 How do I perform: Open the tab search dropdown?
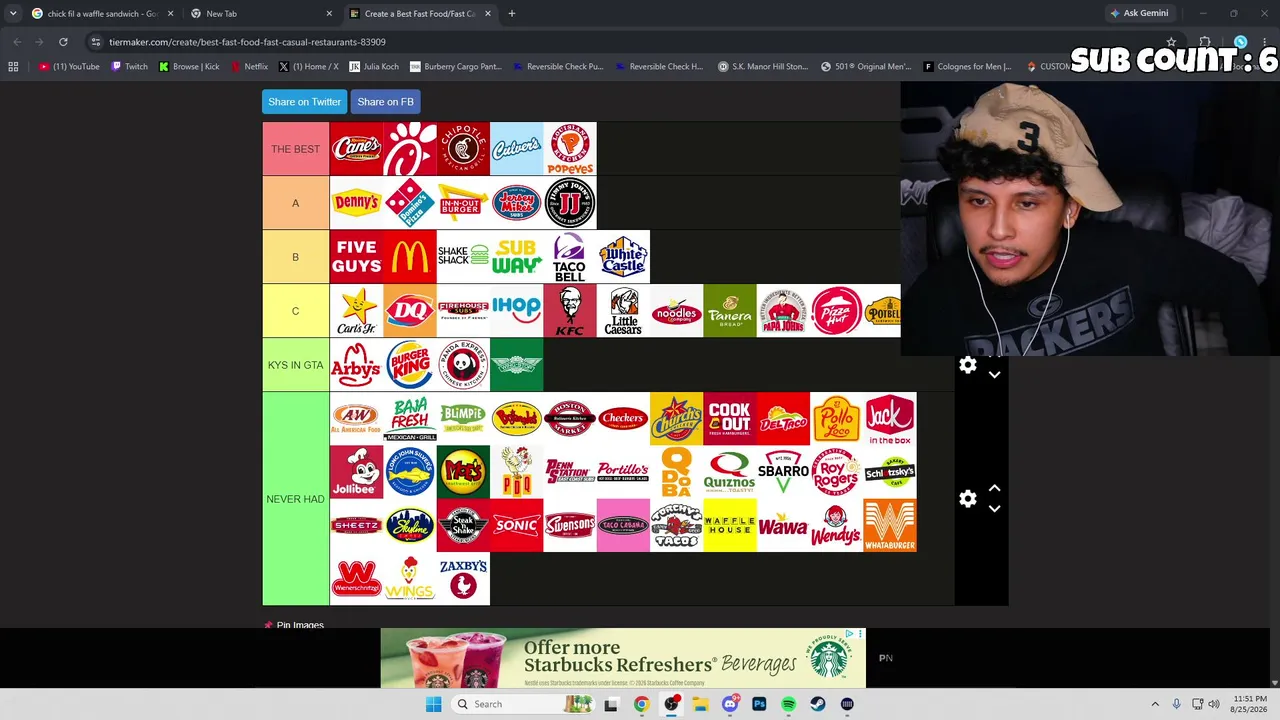(x=13, y=14)
